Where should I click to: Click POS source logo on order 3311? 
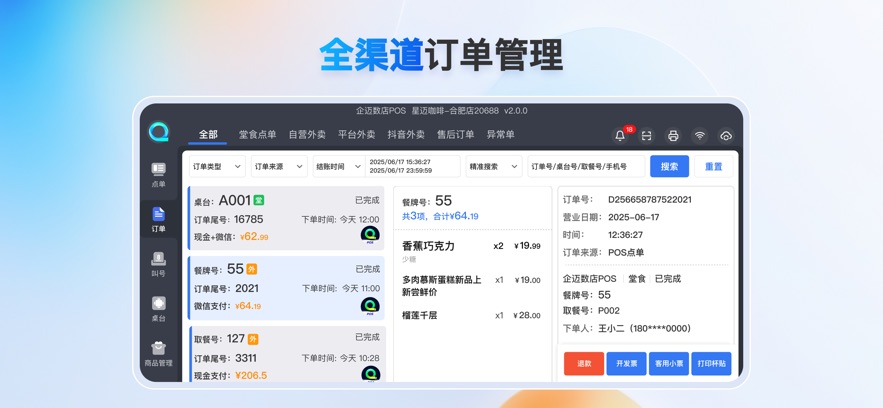pos(370,374)
